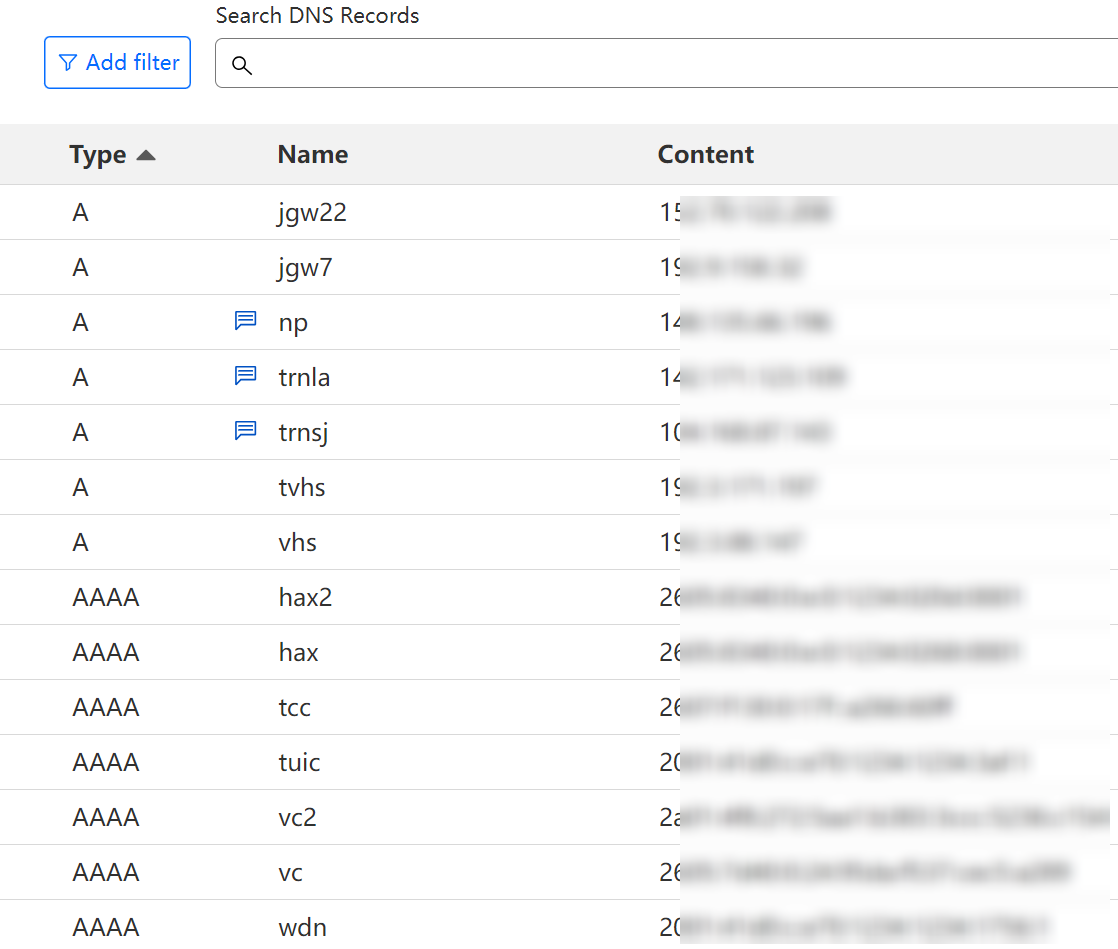Click the hax record's AAAA type cell

[x=105, y=652]
